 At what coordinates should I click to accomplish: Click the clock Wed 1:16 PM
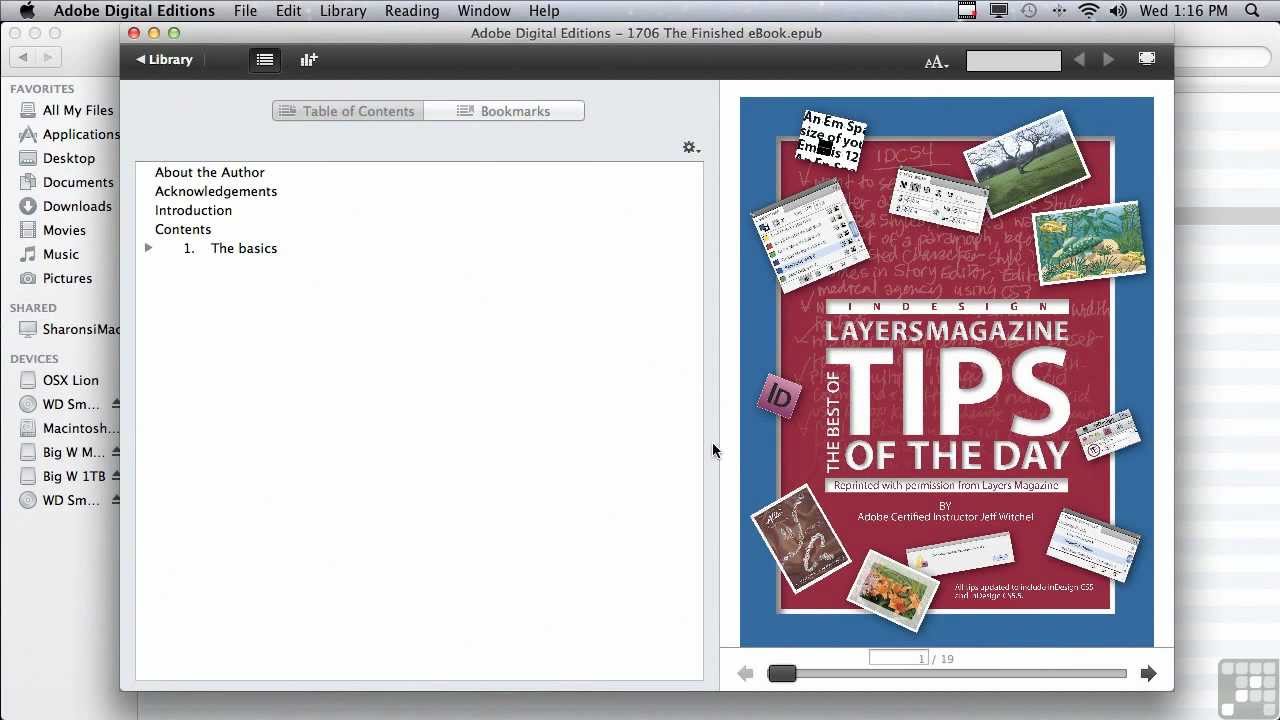coord(1184,11)
